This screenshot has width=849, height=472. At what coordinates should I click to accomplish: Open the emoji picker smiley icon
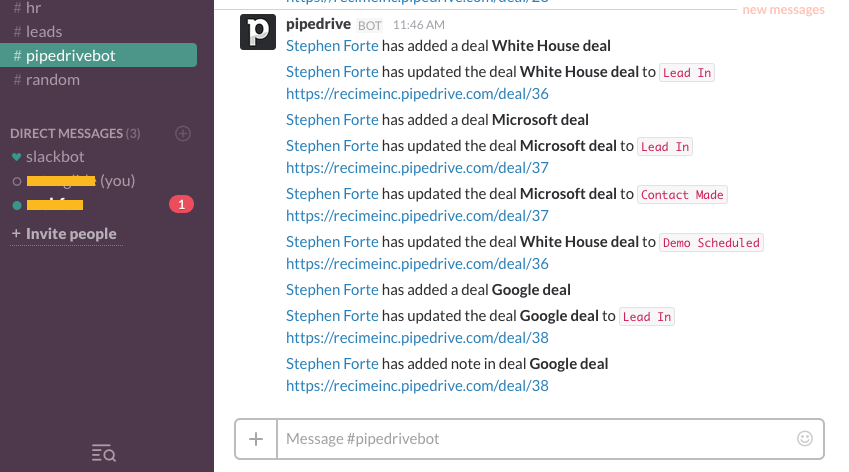804,438
